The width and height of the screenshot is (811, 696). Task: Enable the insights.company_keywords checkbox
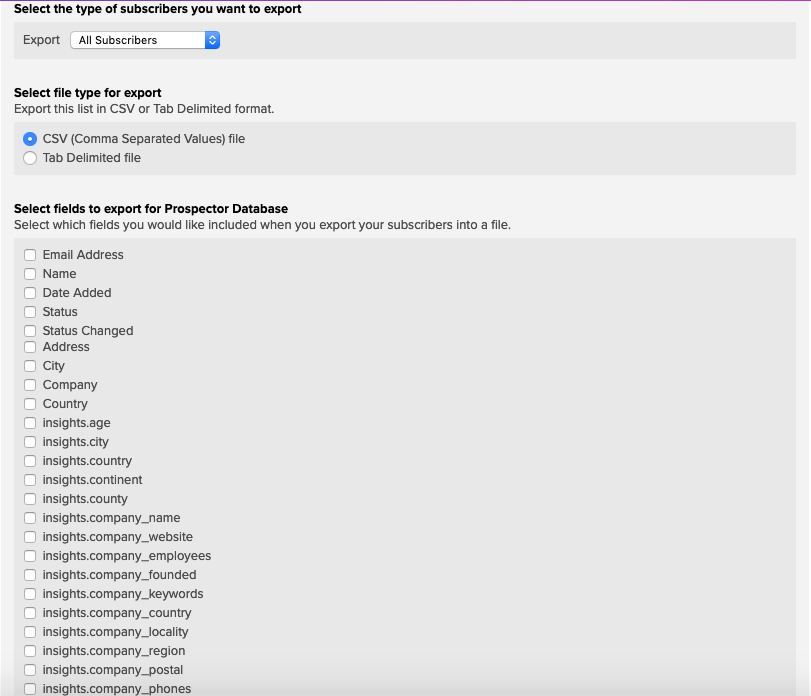click(x=30, y=594)
